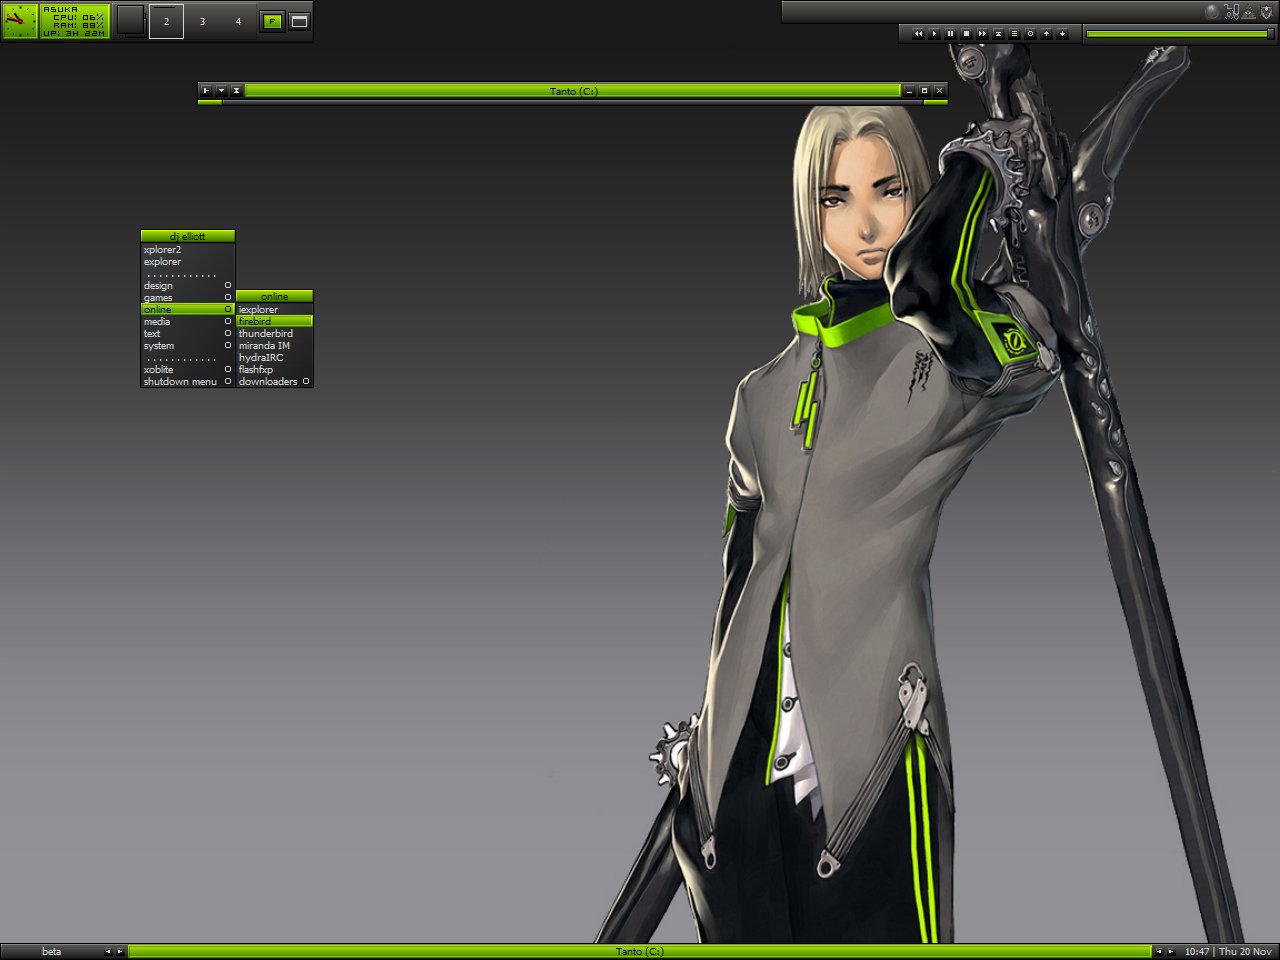The image size is (1280, 960).
Task: Click the roll-up button on Tanto window titlebar
Action: pos(237,91)
